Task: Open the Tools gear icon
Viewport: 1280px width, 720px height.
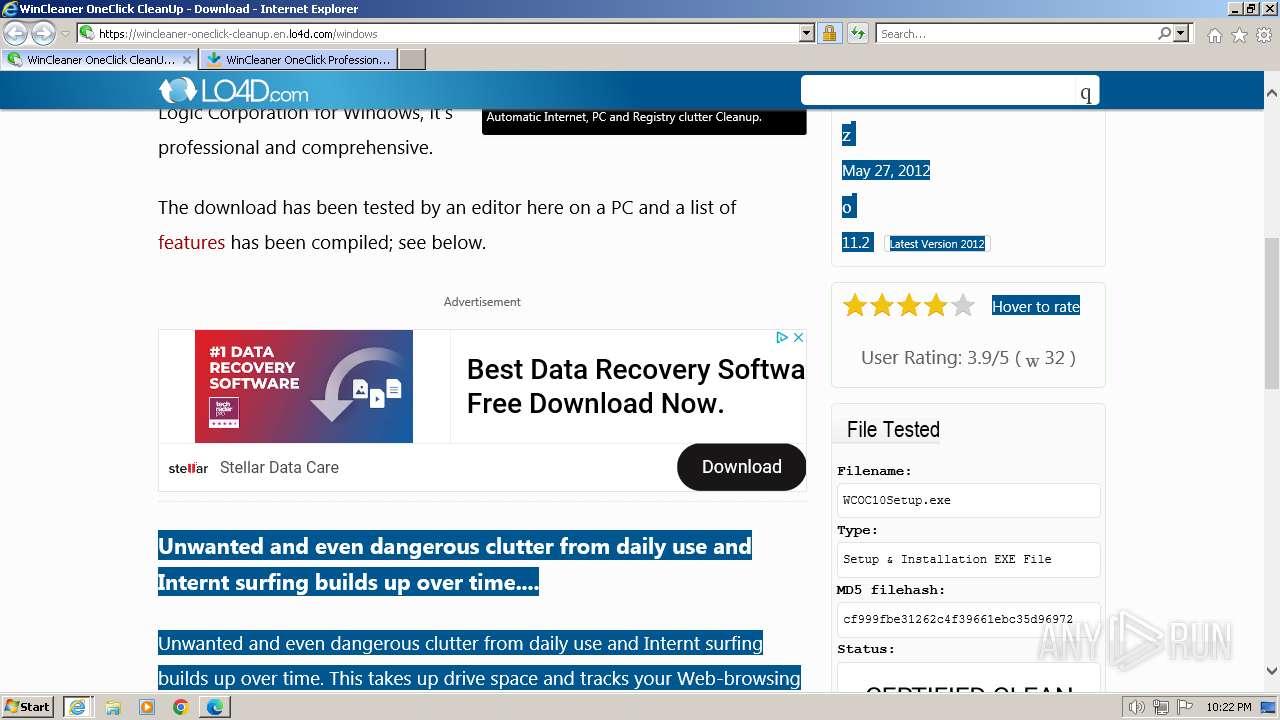Action: [1264, 35]
